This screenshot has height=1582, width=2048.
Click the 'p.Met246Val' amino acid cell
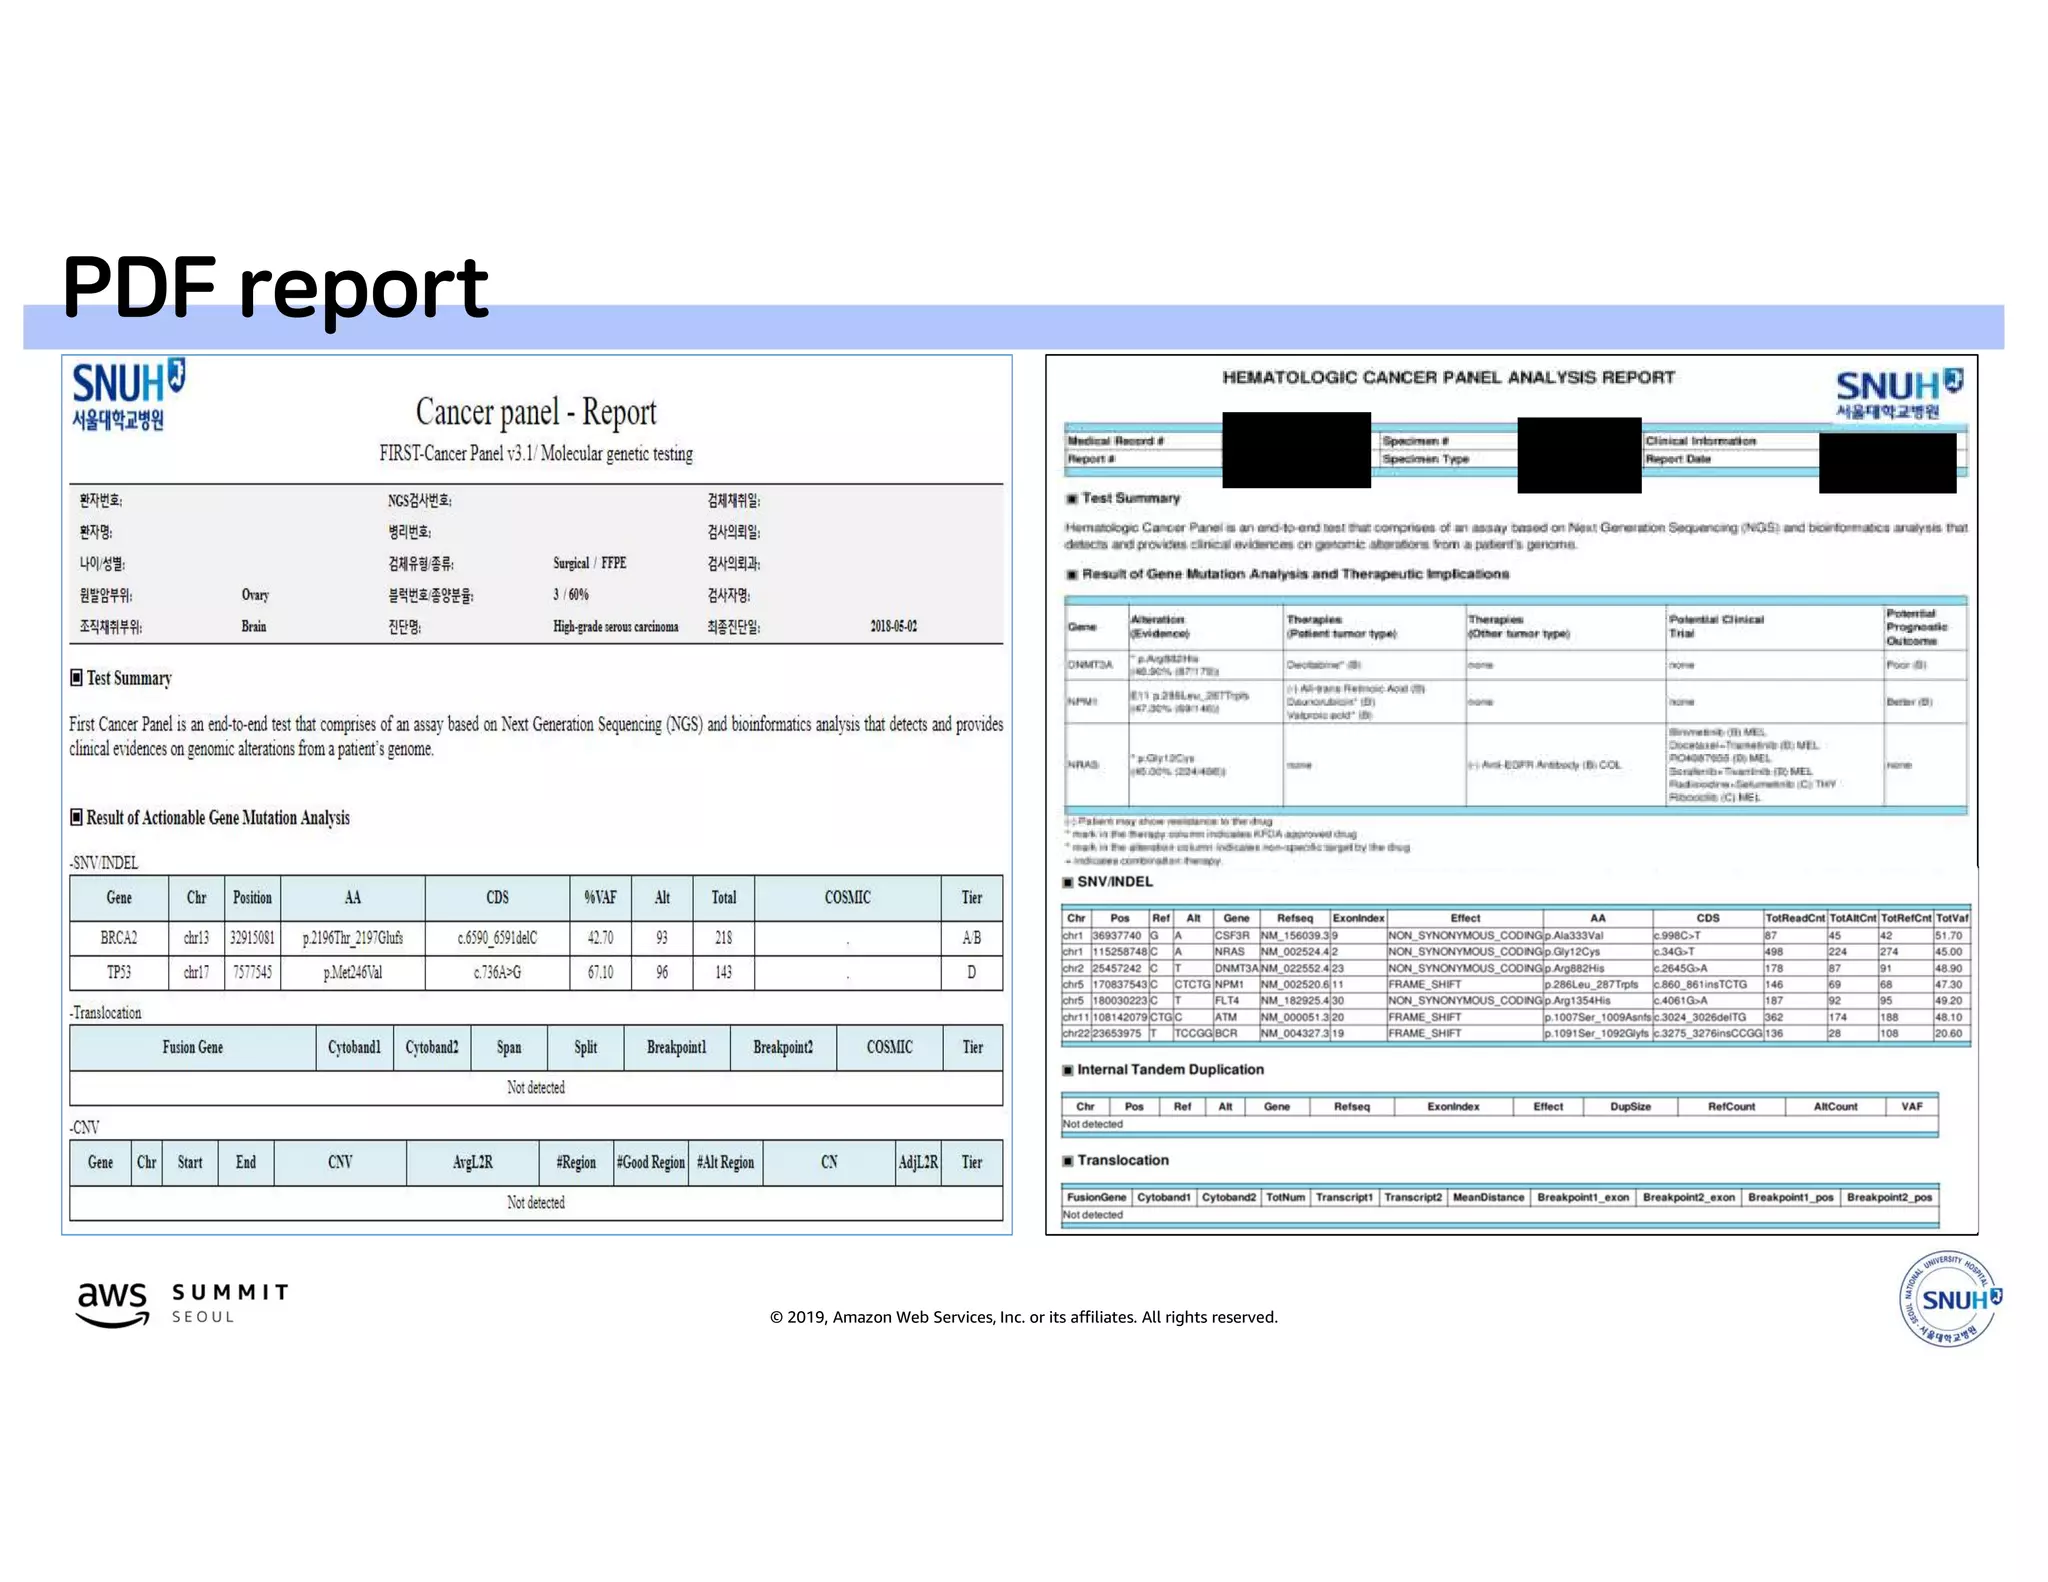click(x=353, y=972)
